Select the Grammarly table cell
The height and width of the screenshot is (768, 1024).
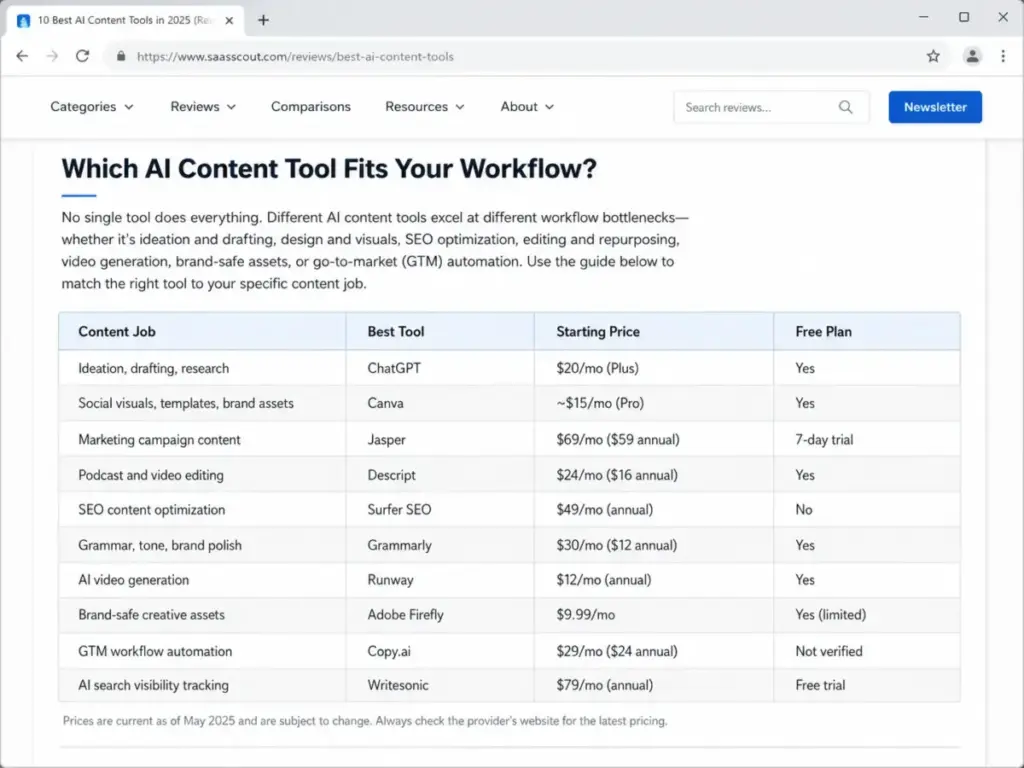click(x=440, y=545)
